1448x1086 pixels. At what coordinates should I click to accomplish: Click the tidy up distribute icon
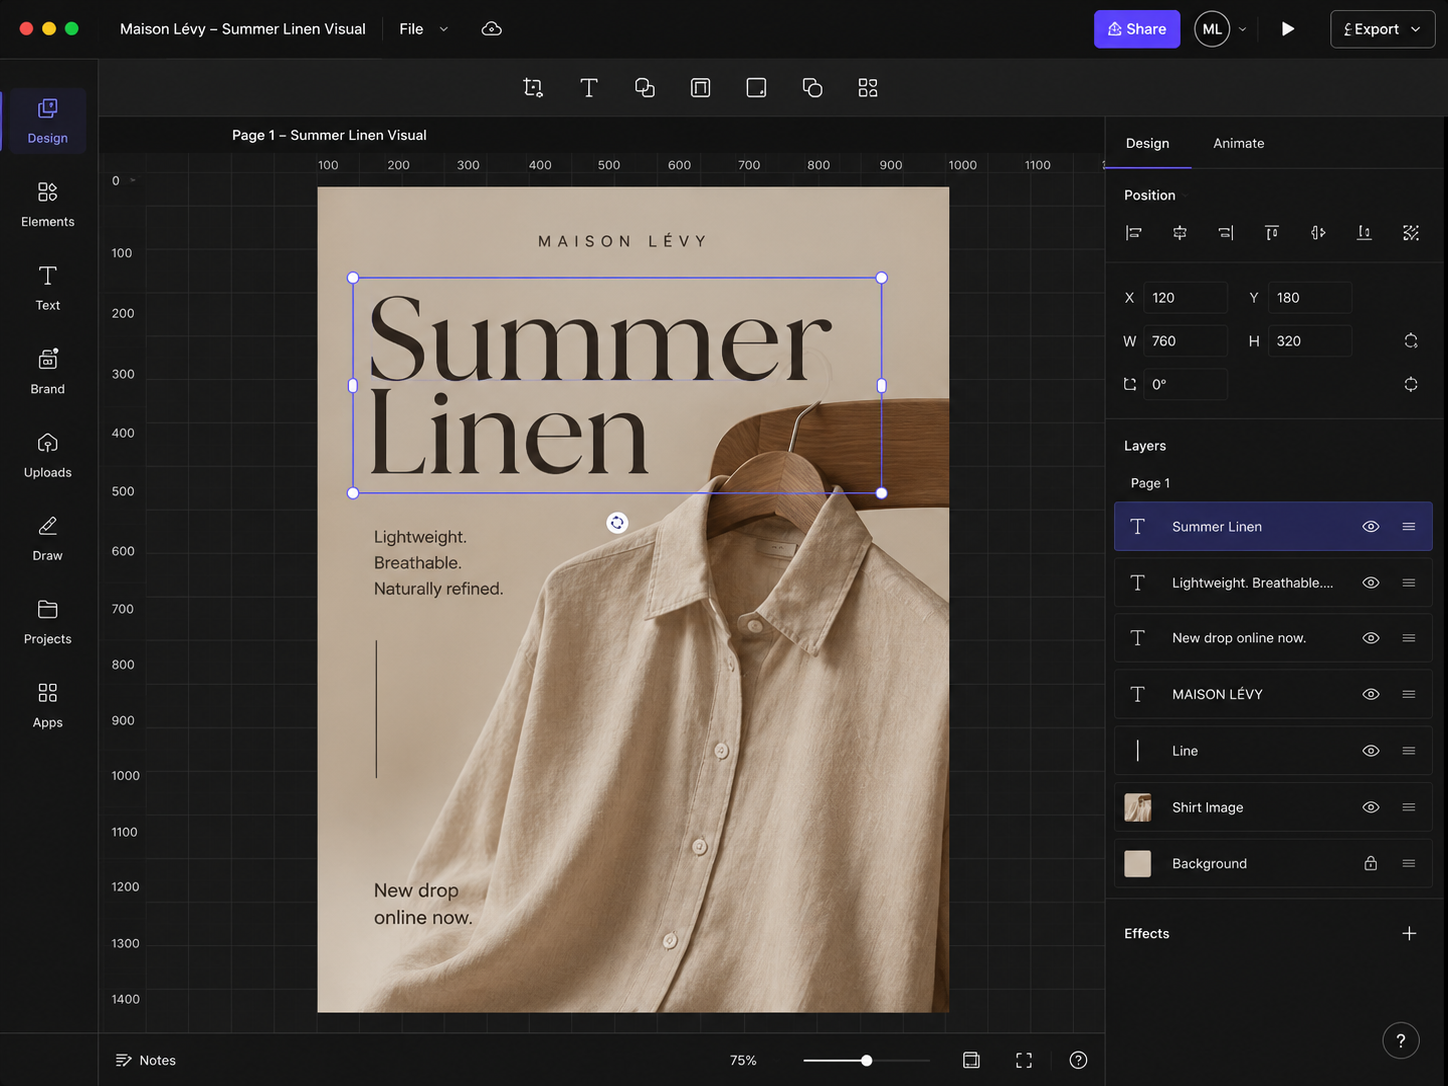click(1411, 233)
